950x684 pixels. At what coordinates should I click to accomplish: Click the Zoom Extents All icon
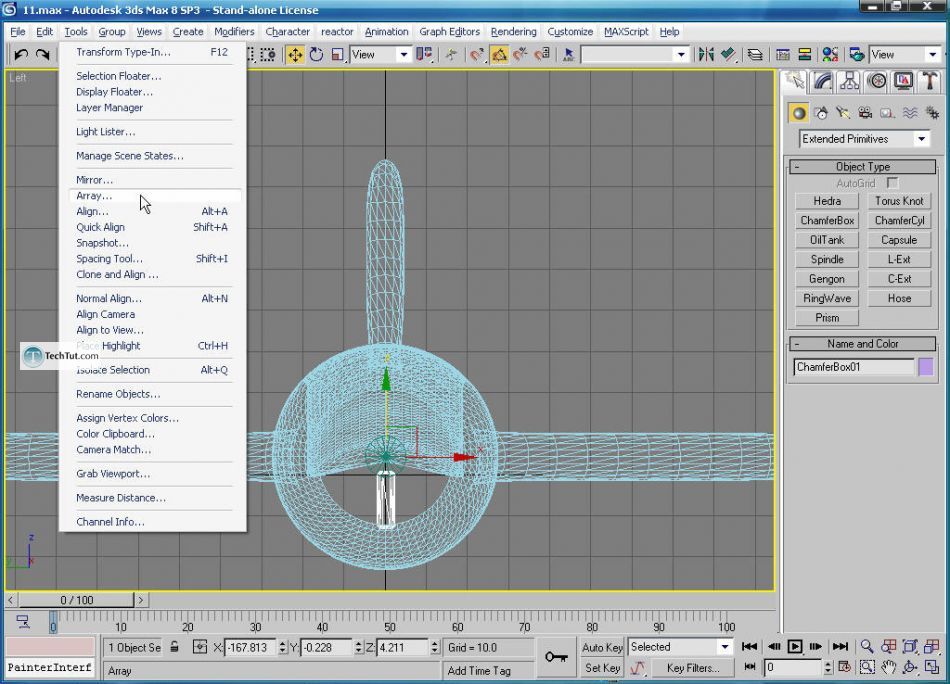[x=932, y=646]
